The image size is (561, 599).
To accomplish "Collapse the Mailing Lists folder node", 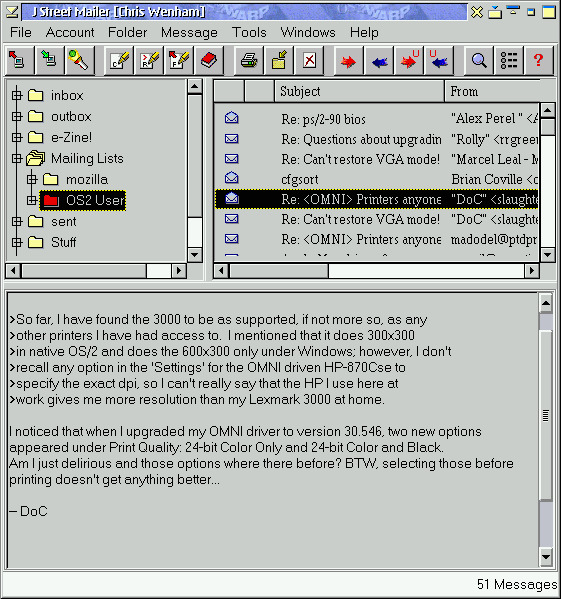I will [x=17, y=158].
